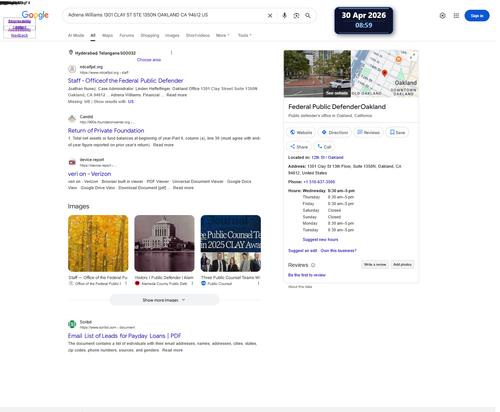Open the settings gear icon
This screenshot has height=412, width=500.
pyautogui.click(x=442, y=16)
